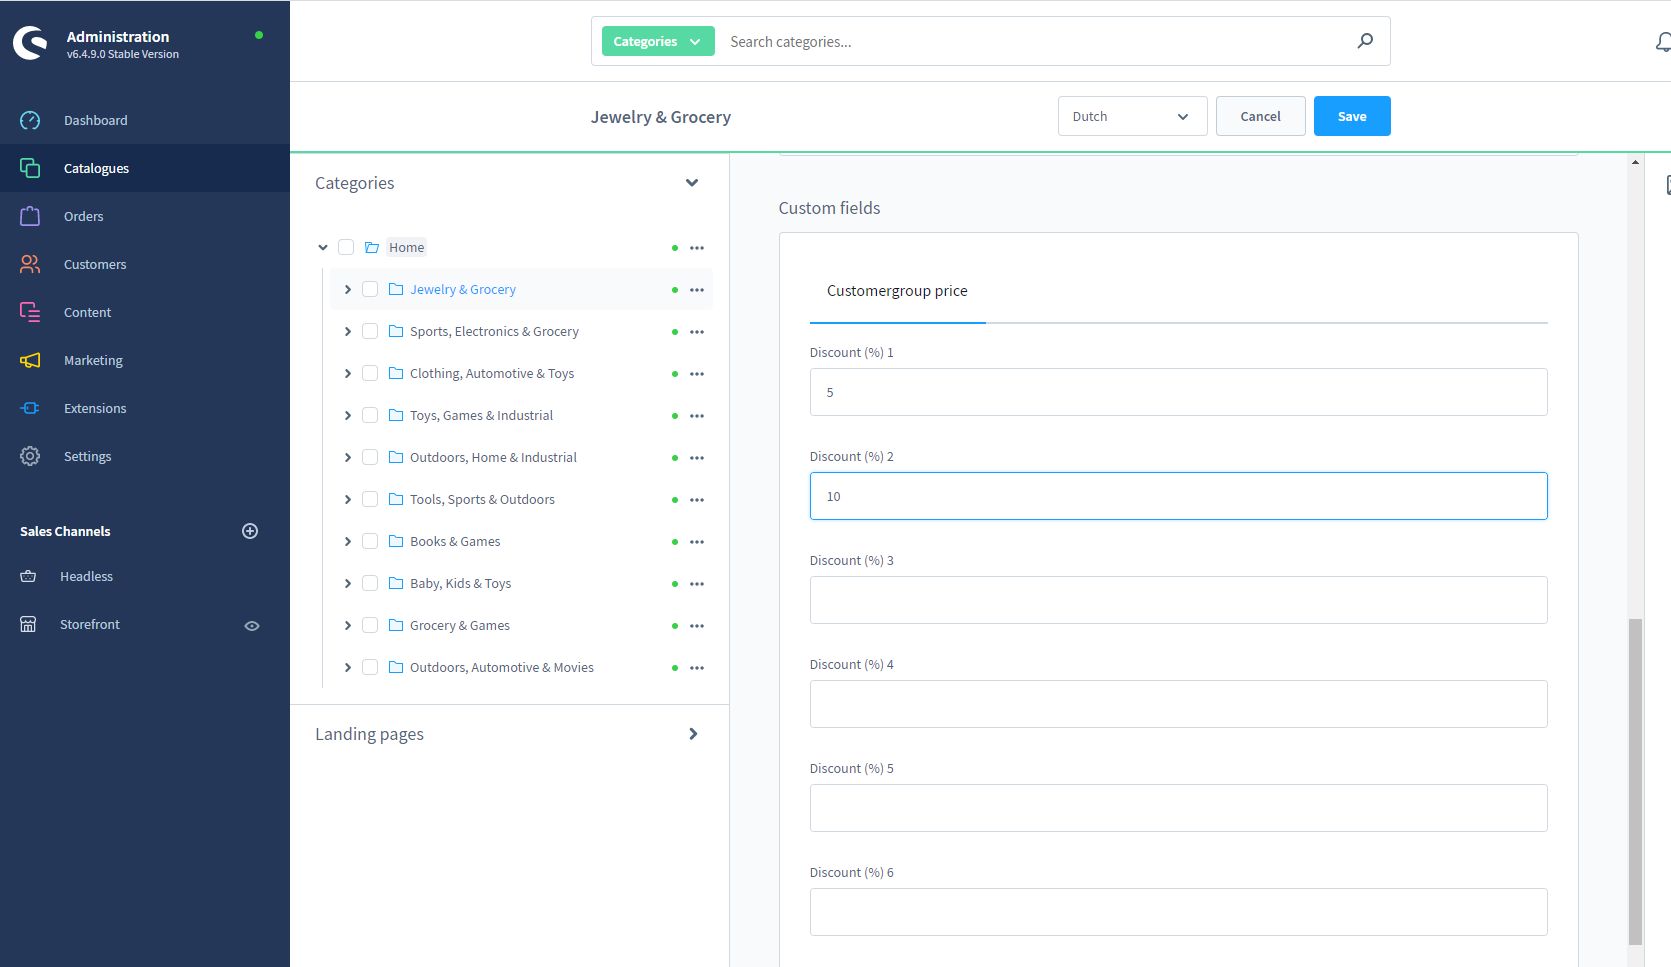Viewport: 1671px width, 967px height.
Task: Focus the search categories field
Action: pos(1035,41)
